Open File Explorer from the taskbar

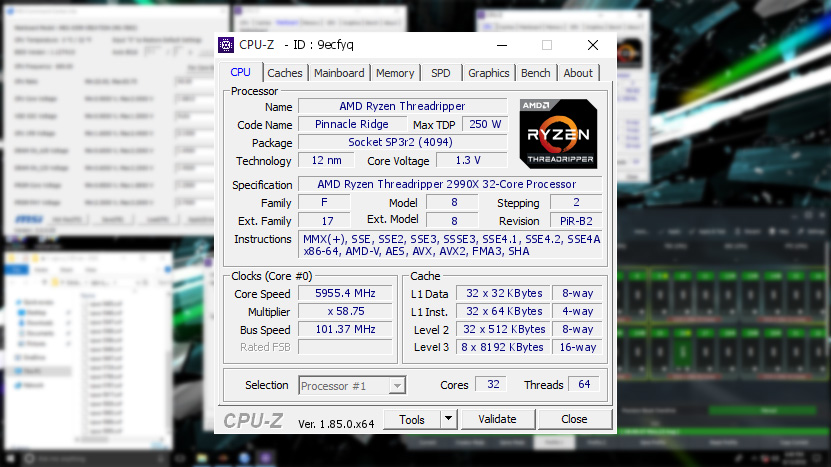click(202, 458)
